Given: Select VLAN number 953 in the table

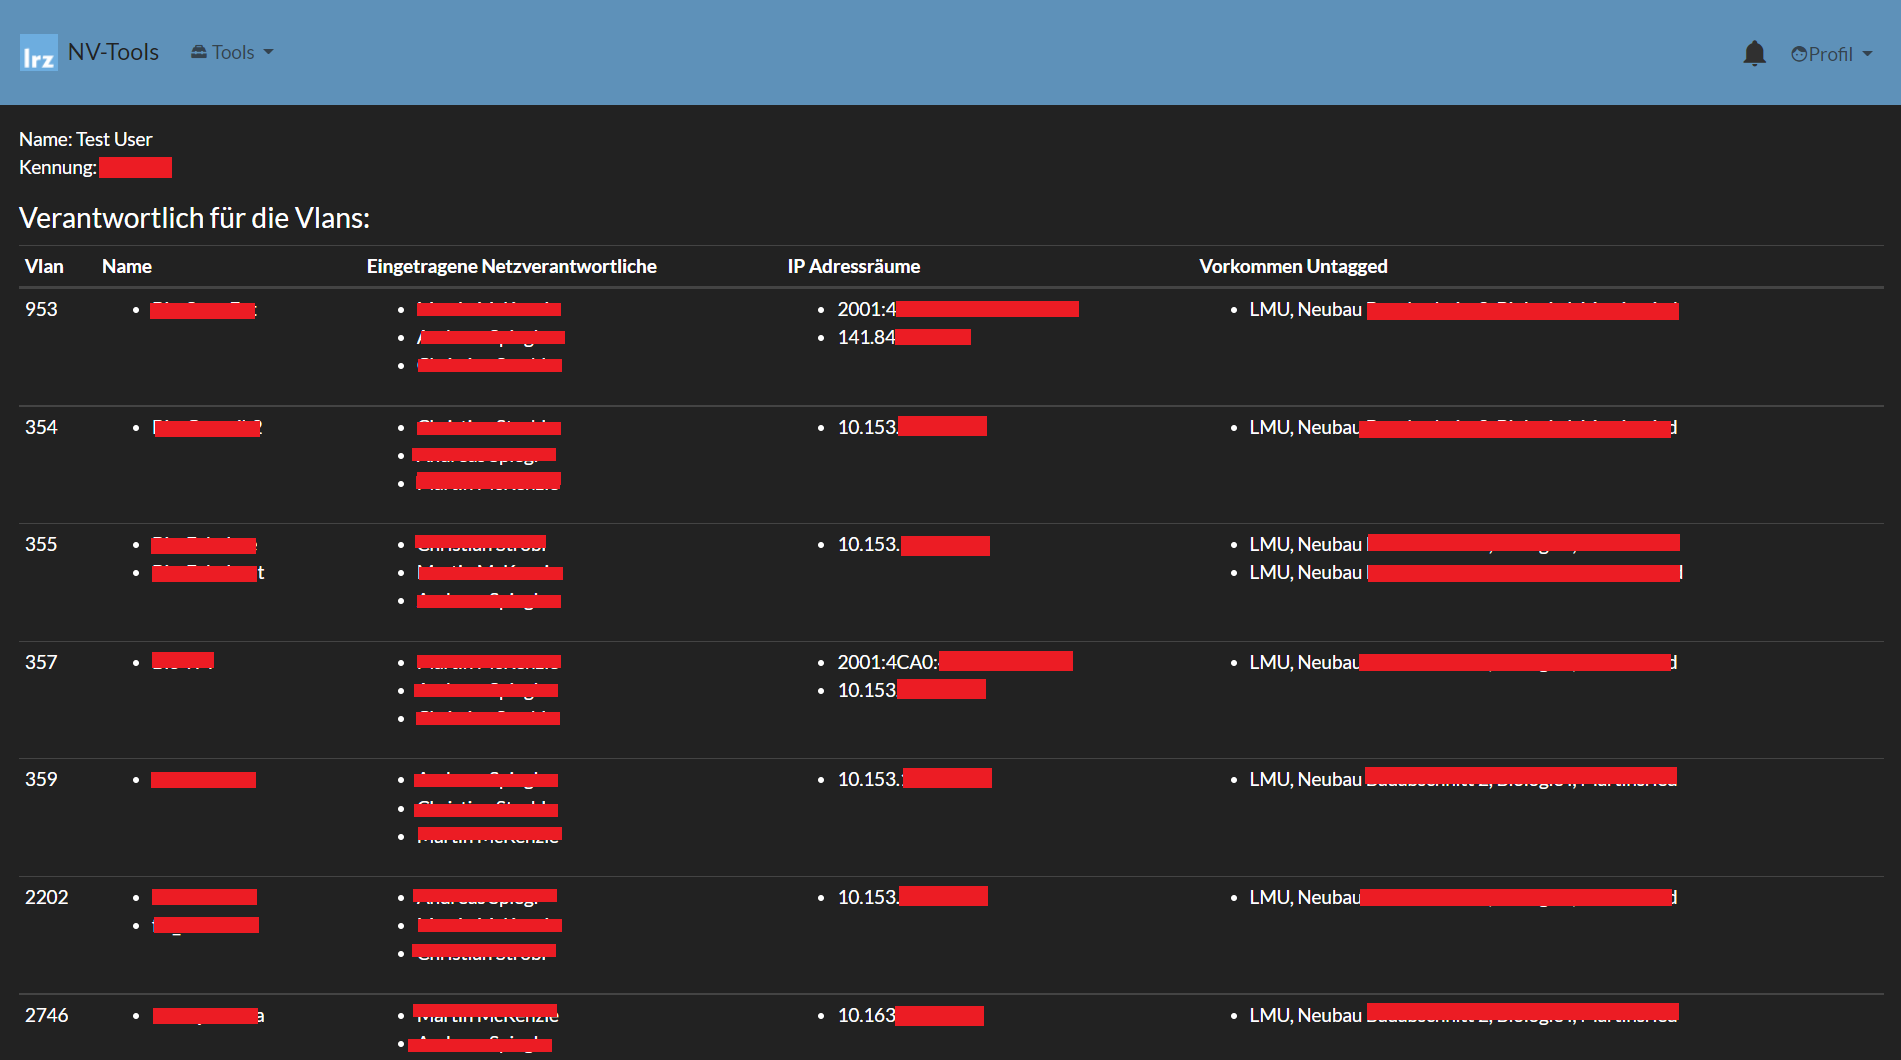Looking at the screenshot, I should pos(41,309).
